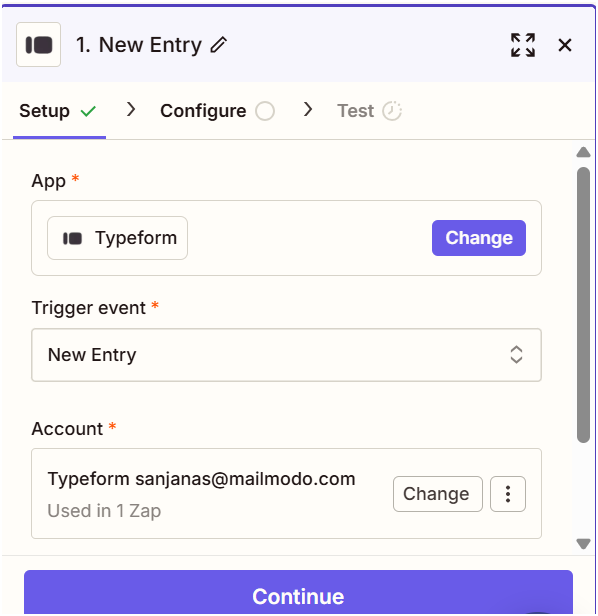Screen dimensions: 598x616
Task: Click the 'App' field label
Action: click(x=48, y=182)
